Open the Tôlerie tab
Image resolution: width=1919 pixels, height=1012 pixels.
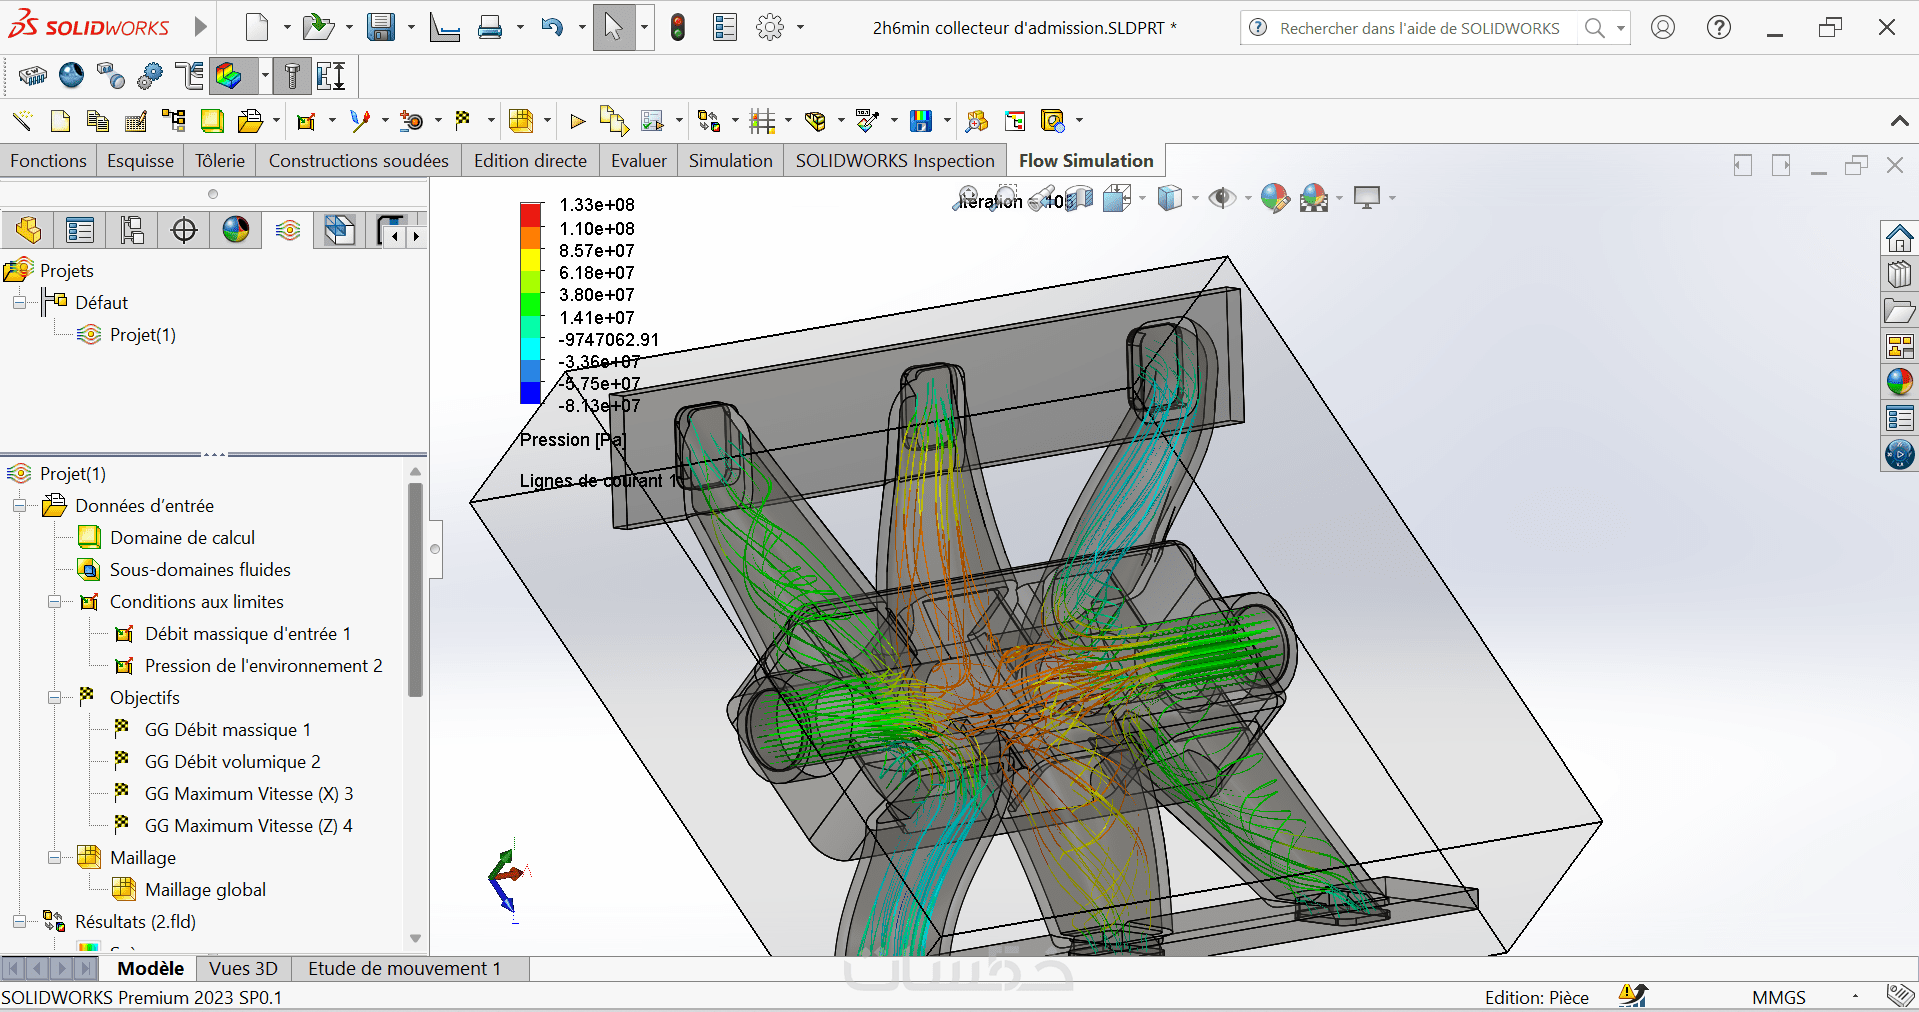[220, 161]
